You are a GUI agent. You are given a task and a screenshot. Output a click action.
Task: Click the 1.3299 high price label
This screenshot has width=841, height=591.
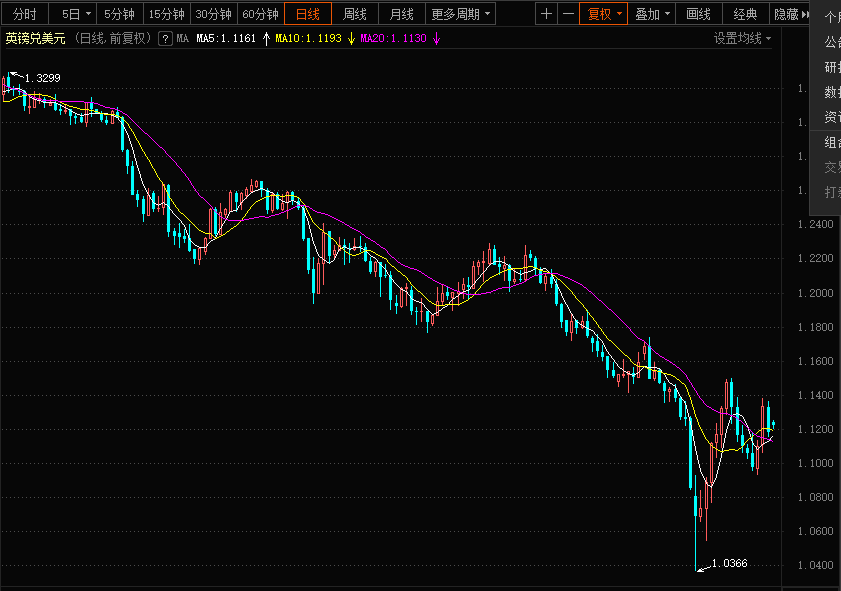point(43,78)
